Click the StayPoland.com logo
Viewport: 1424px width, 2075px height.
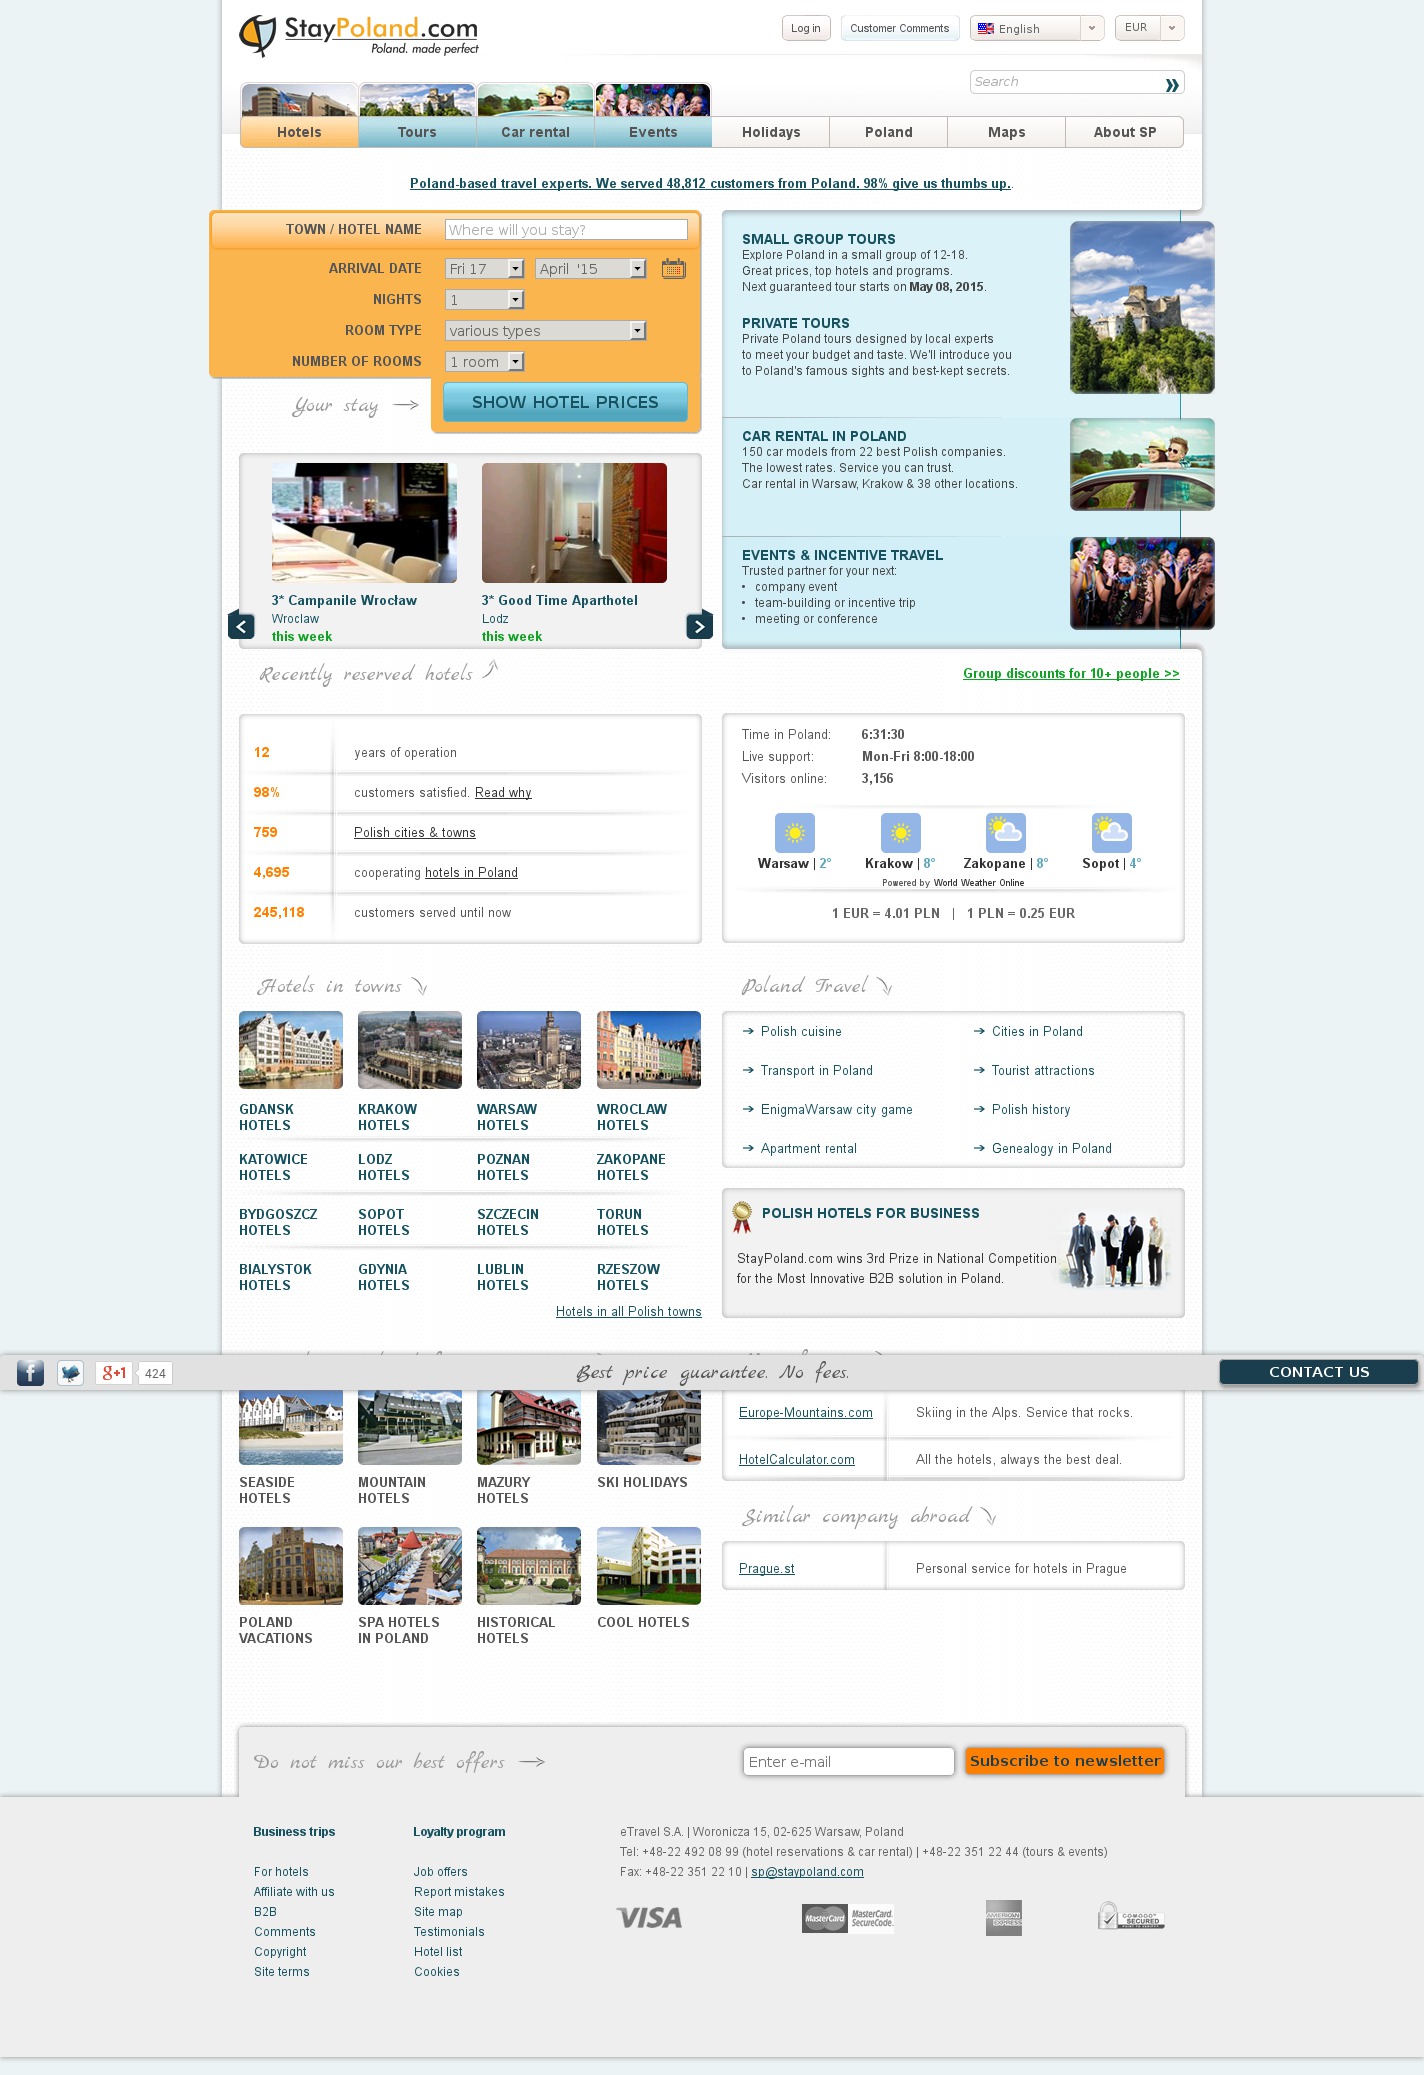click(x=359, y=35)
